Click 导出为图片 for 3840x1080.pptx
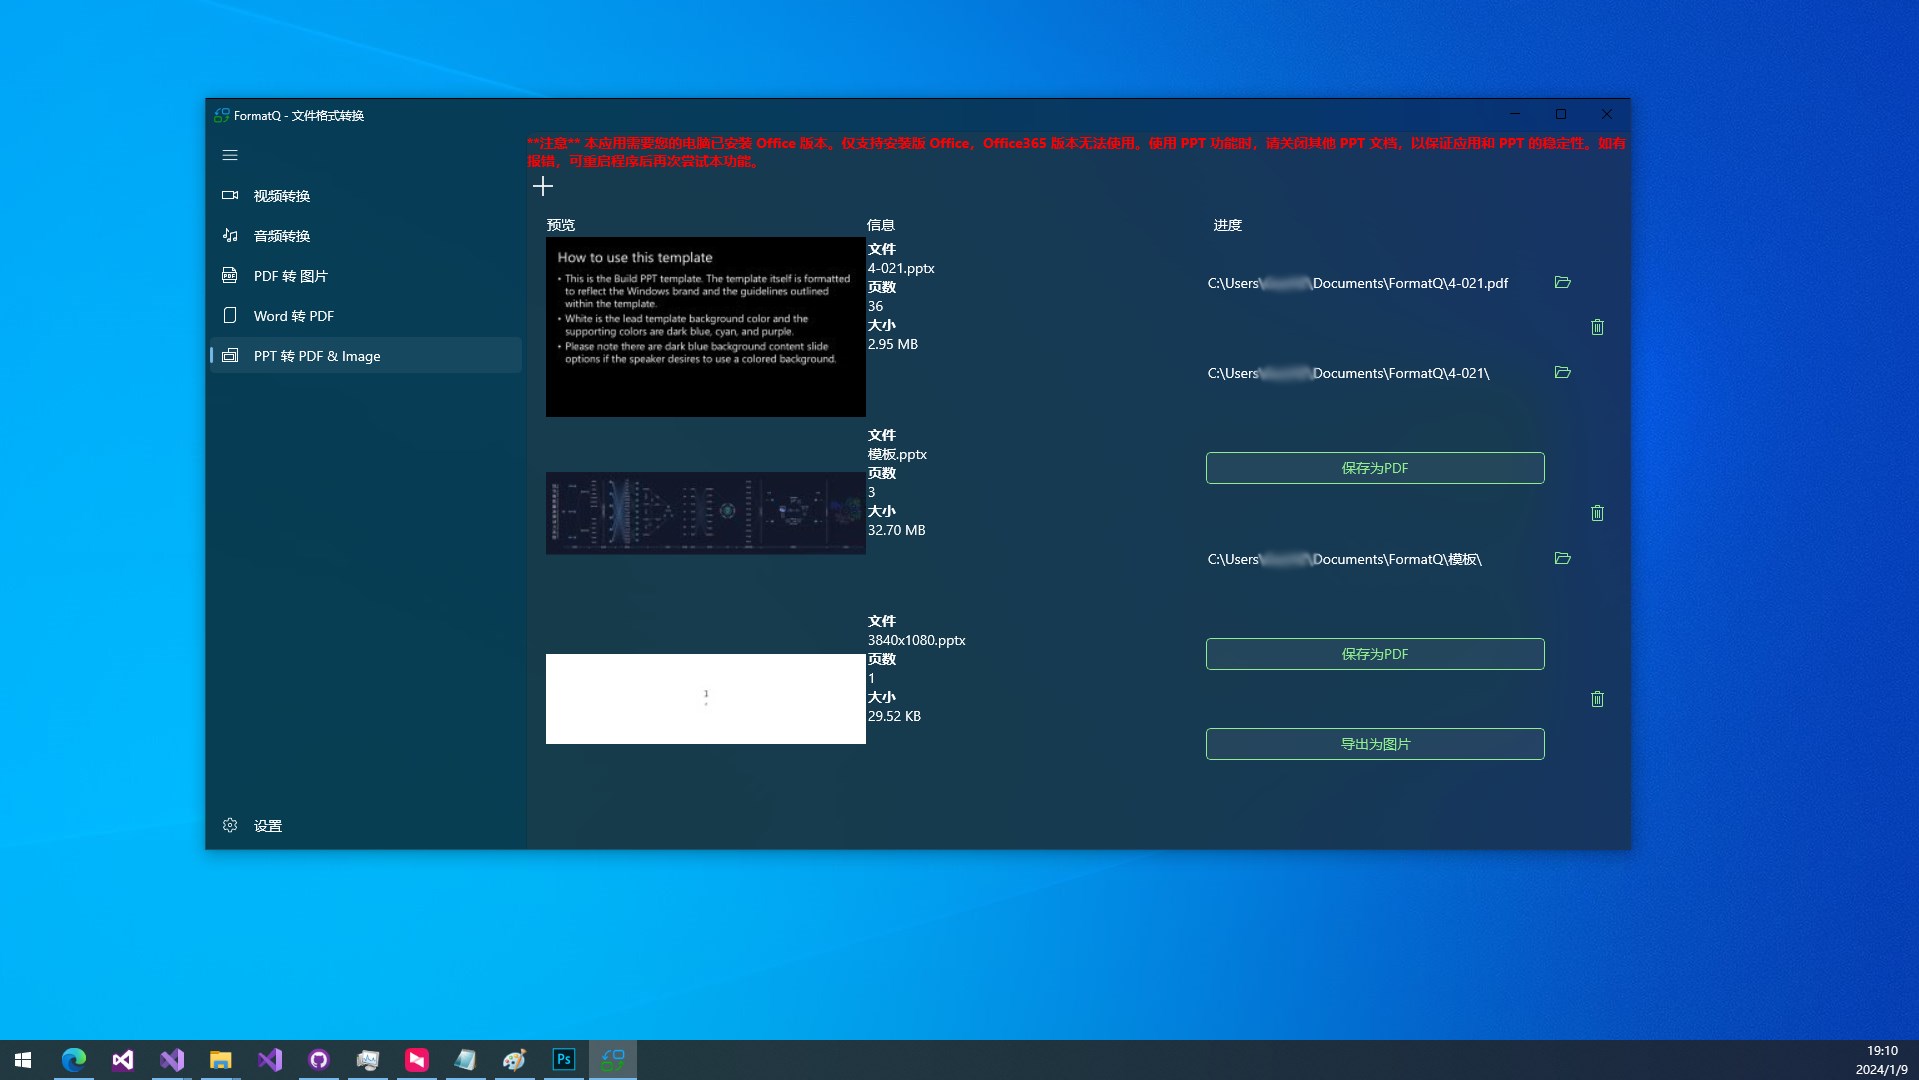 point(1375,744)
